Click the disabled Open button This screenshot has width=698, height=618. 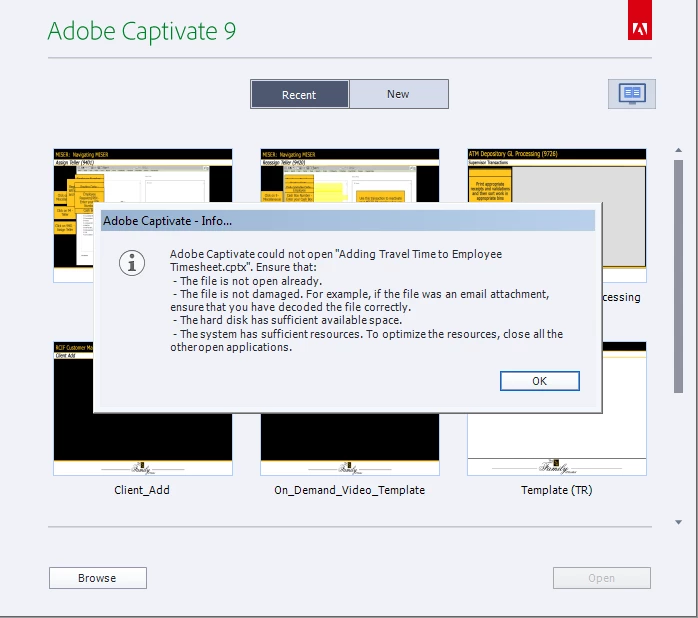pyautogui.click(x=602, y=578)
